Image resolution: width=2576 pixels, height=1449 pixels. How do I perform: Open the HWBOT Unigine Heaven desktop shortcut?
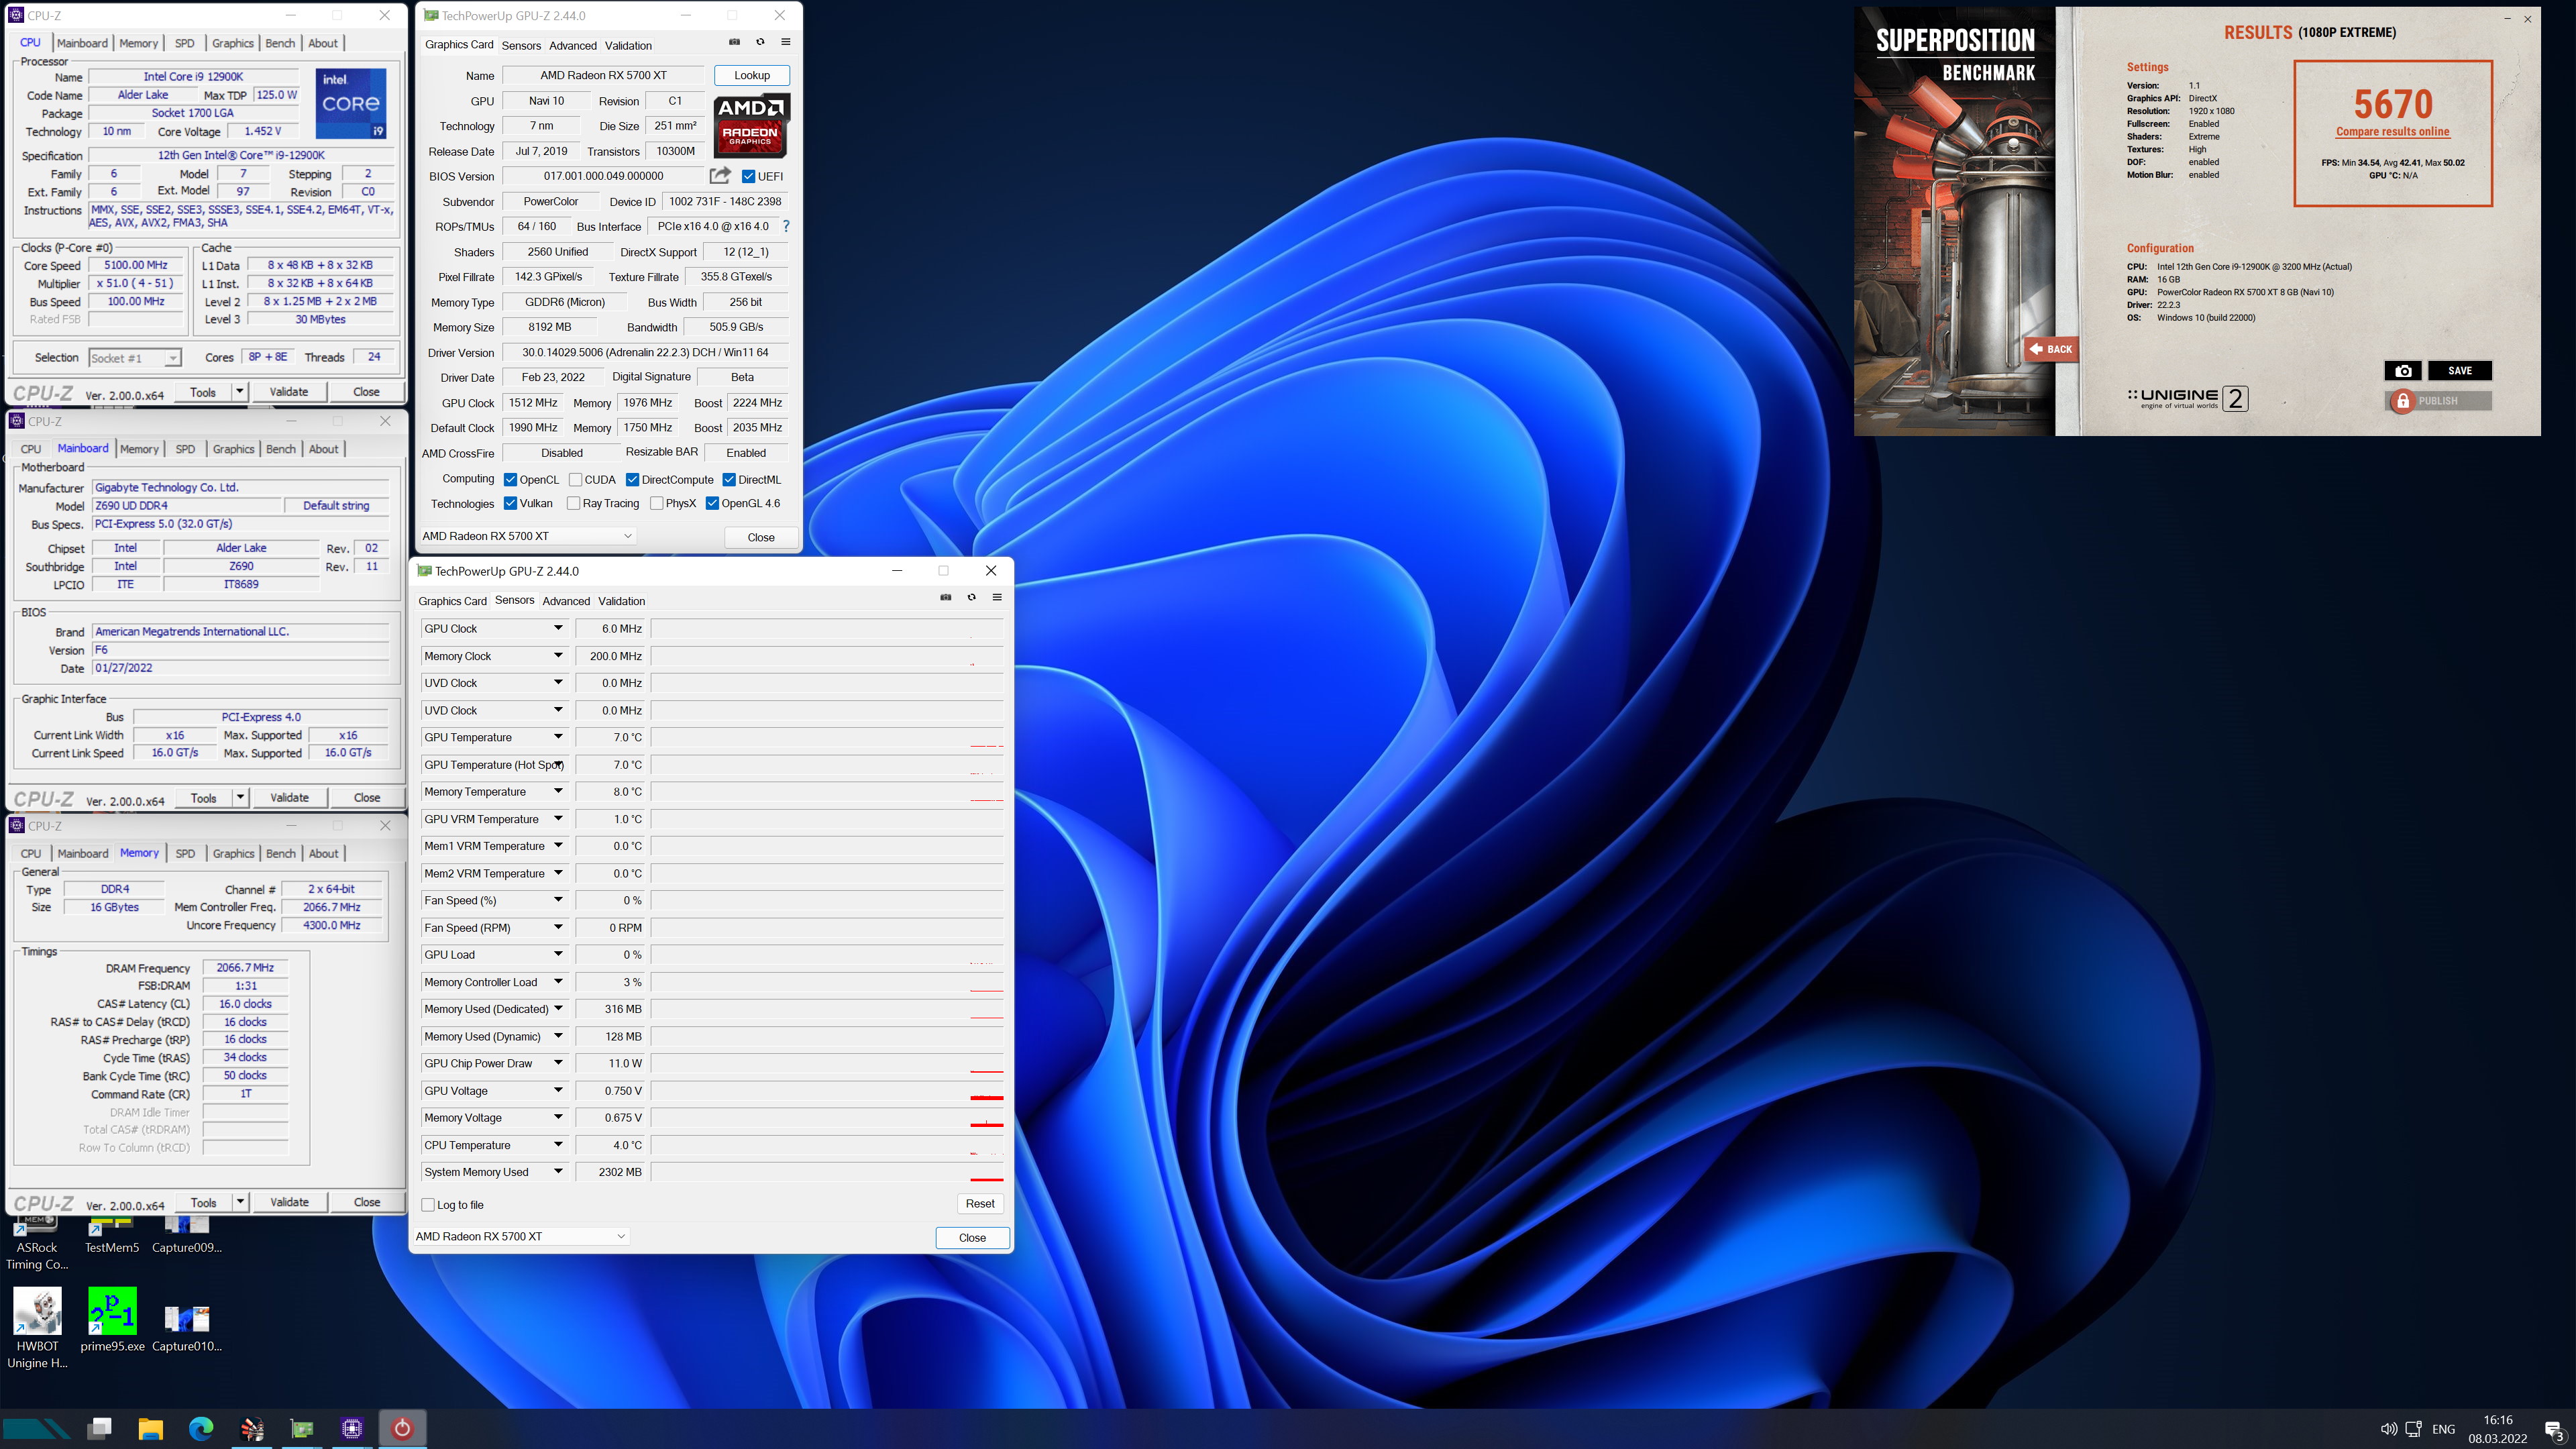[37, 1328]
